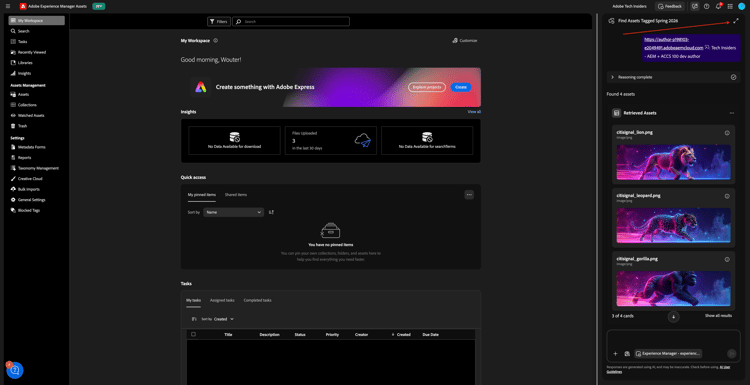Open the hamburger navigation menu
This screenshot has height=385, width=750.
tap(8, 6)
